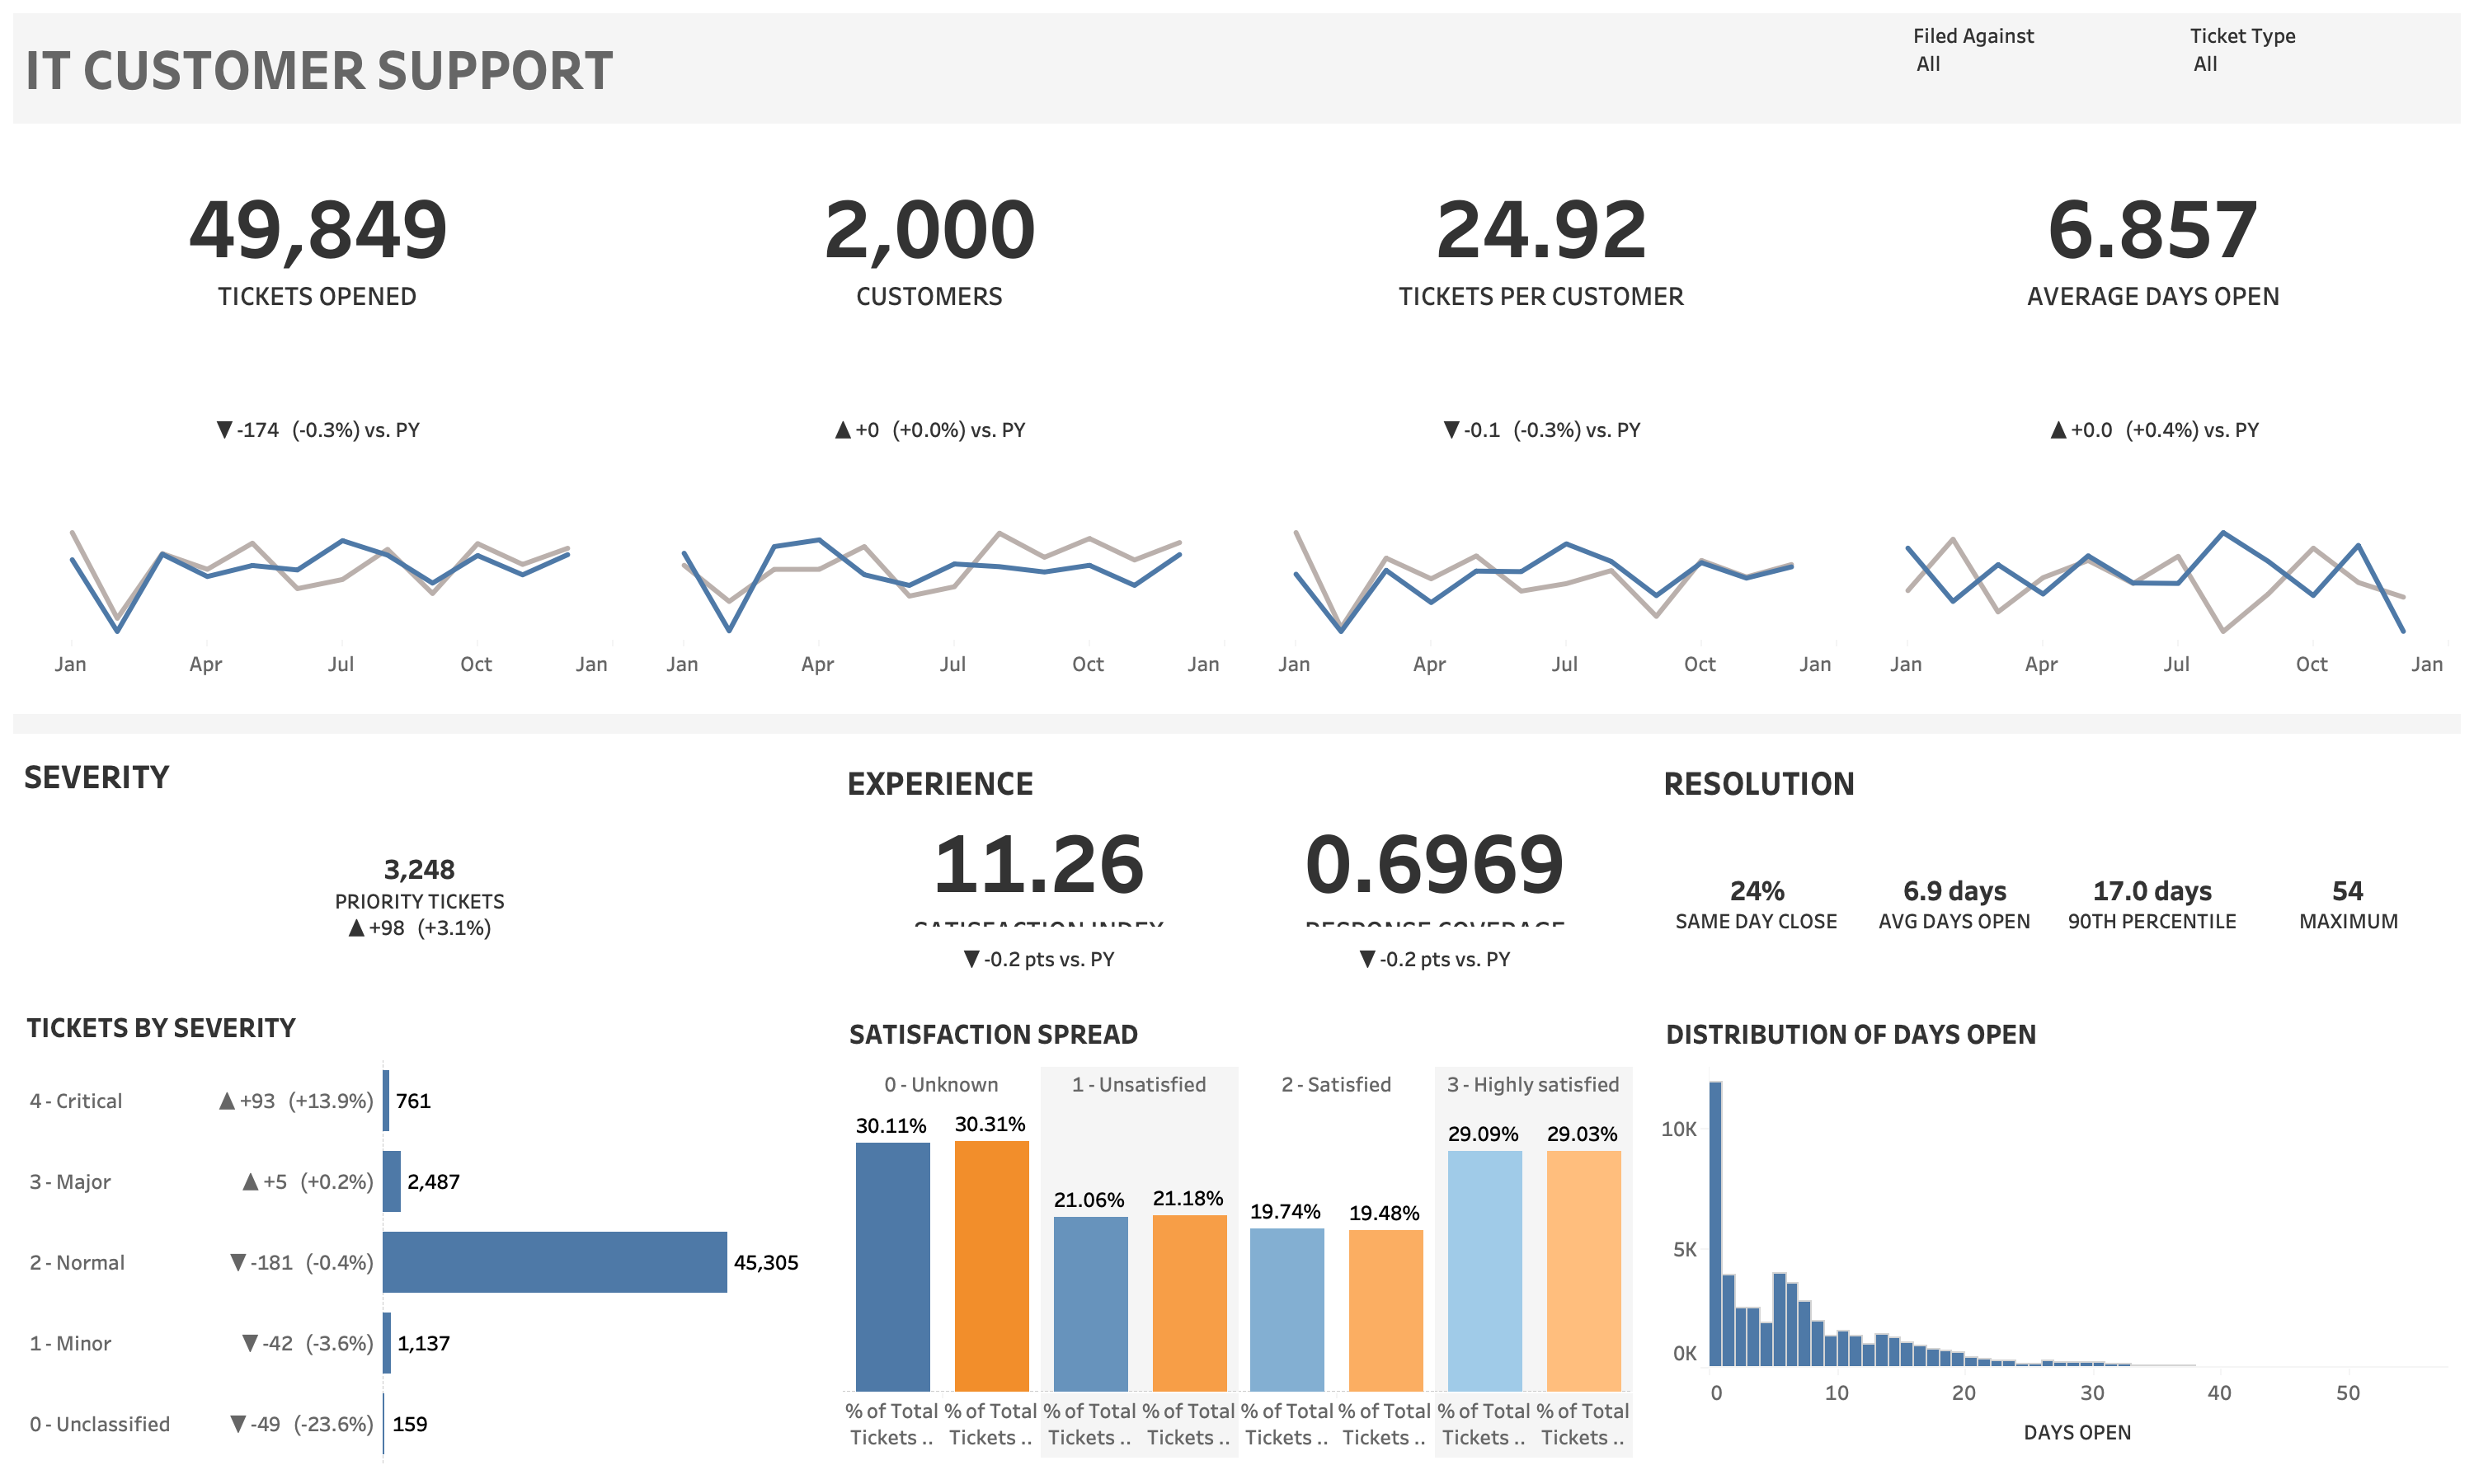Select the 3 - Major severity row label
The image size is (2474, 1484).
70,1182
